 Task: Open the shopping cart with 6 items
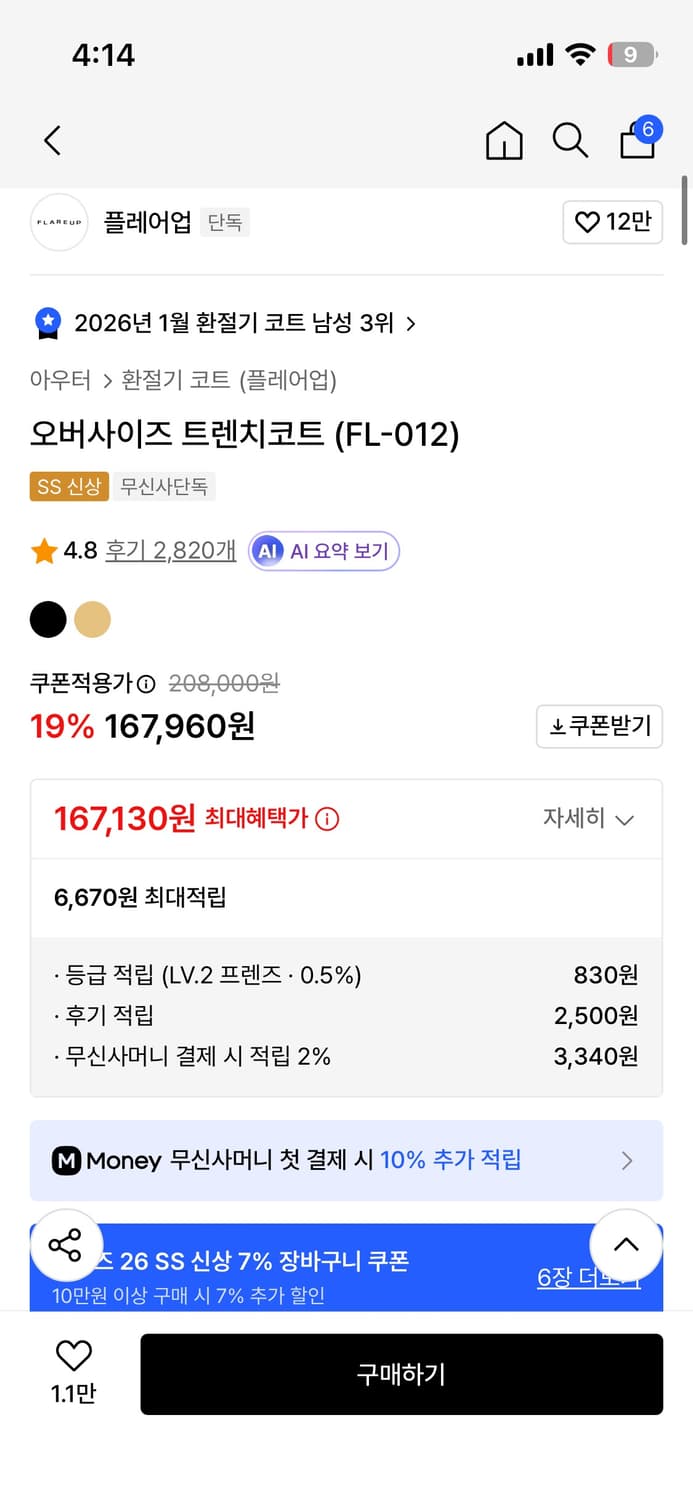[637, 141]
